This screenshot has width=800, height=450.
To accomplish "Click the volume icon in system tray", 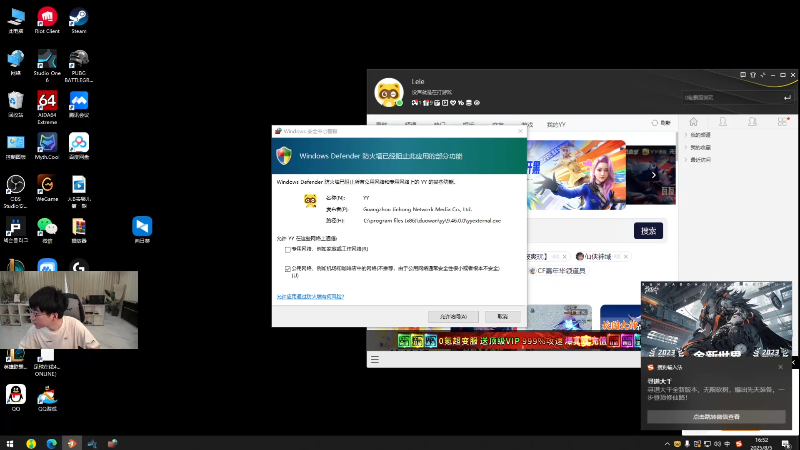I will click(x=718, y=444).
